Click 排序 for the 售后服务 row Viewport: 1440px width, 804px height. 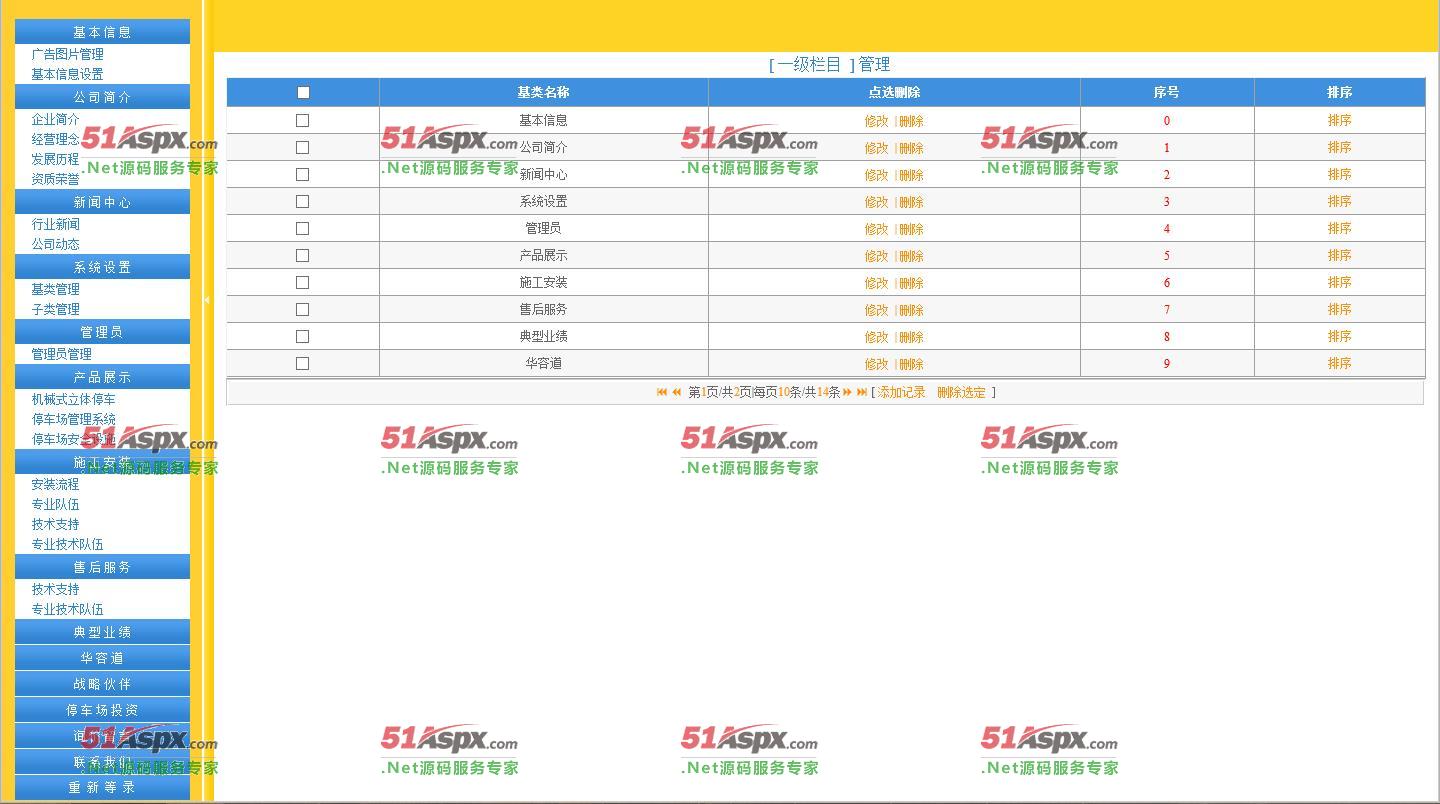1339,309
